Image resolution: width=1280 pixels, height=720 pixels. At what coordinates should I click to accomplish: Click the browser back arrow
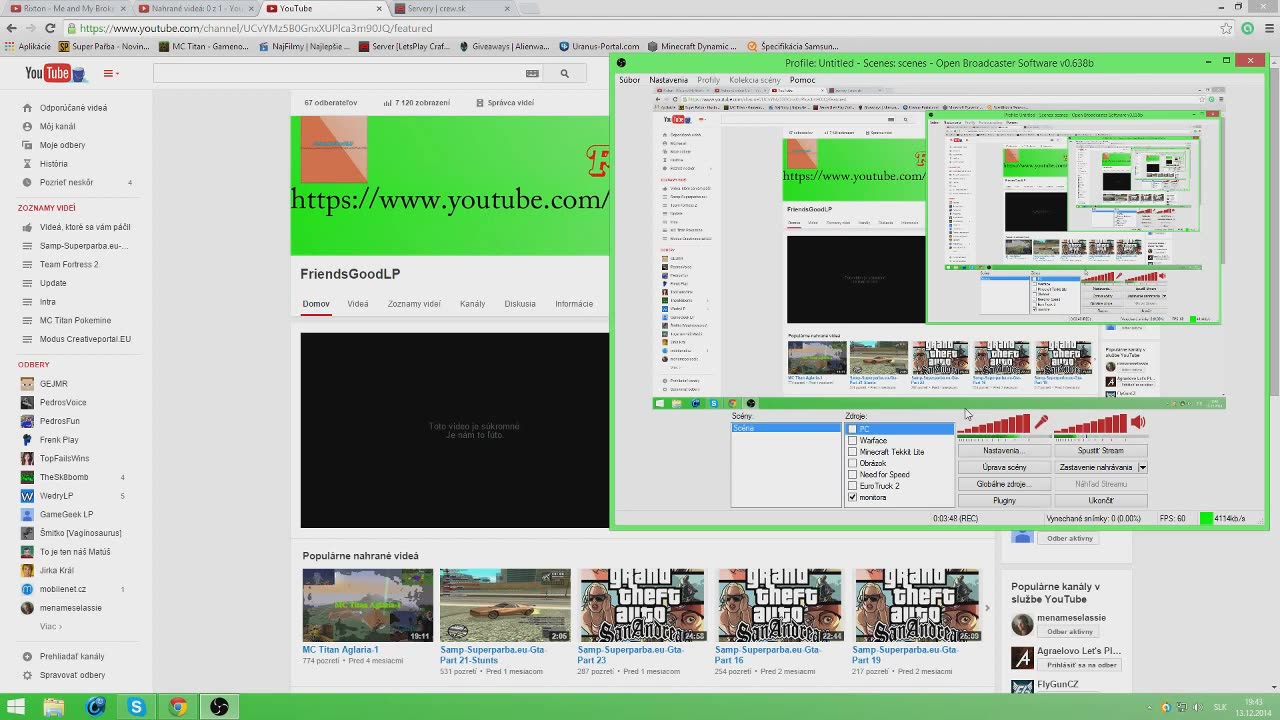tap(10, 28)
